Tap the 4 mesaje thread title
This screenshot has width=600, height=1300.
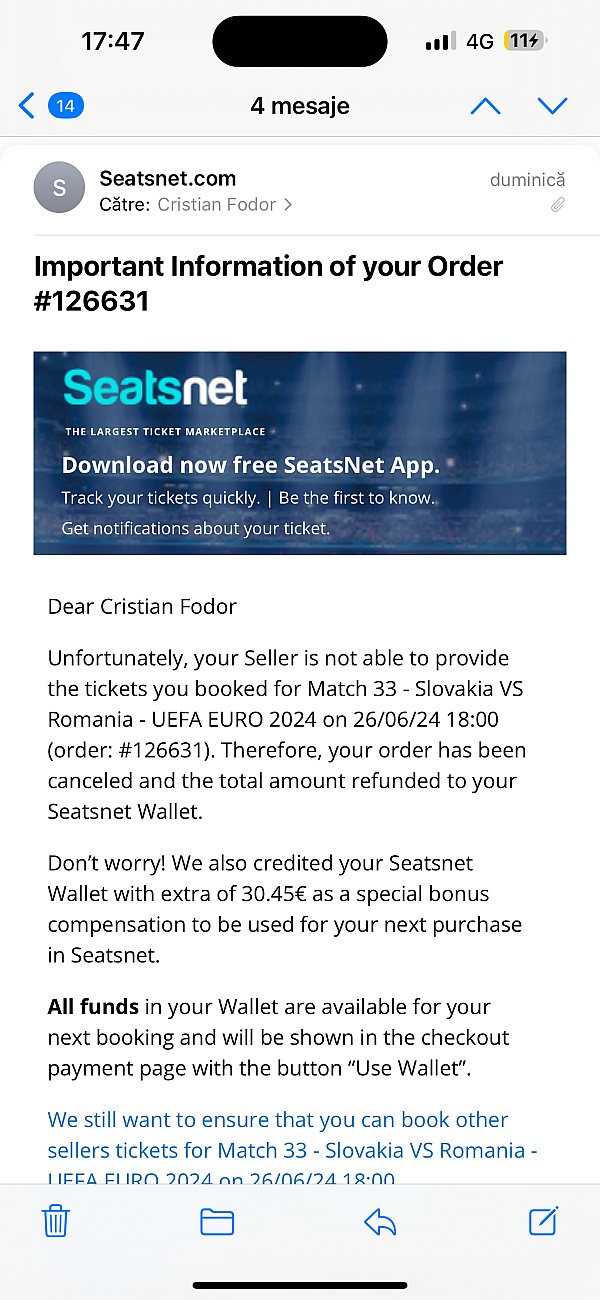[x=300, y=105]
